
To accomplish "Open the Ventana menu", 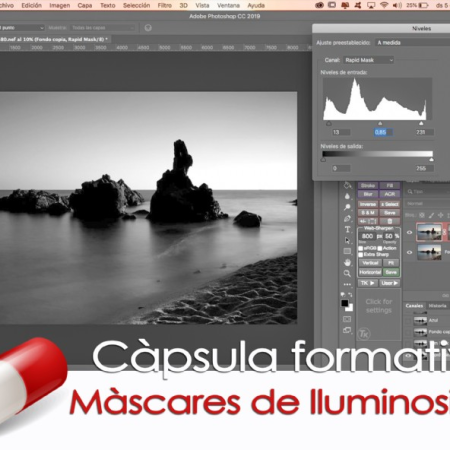I will pyautogui.click(x=228, y=5).
